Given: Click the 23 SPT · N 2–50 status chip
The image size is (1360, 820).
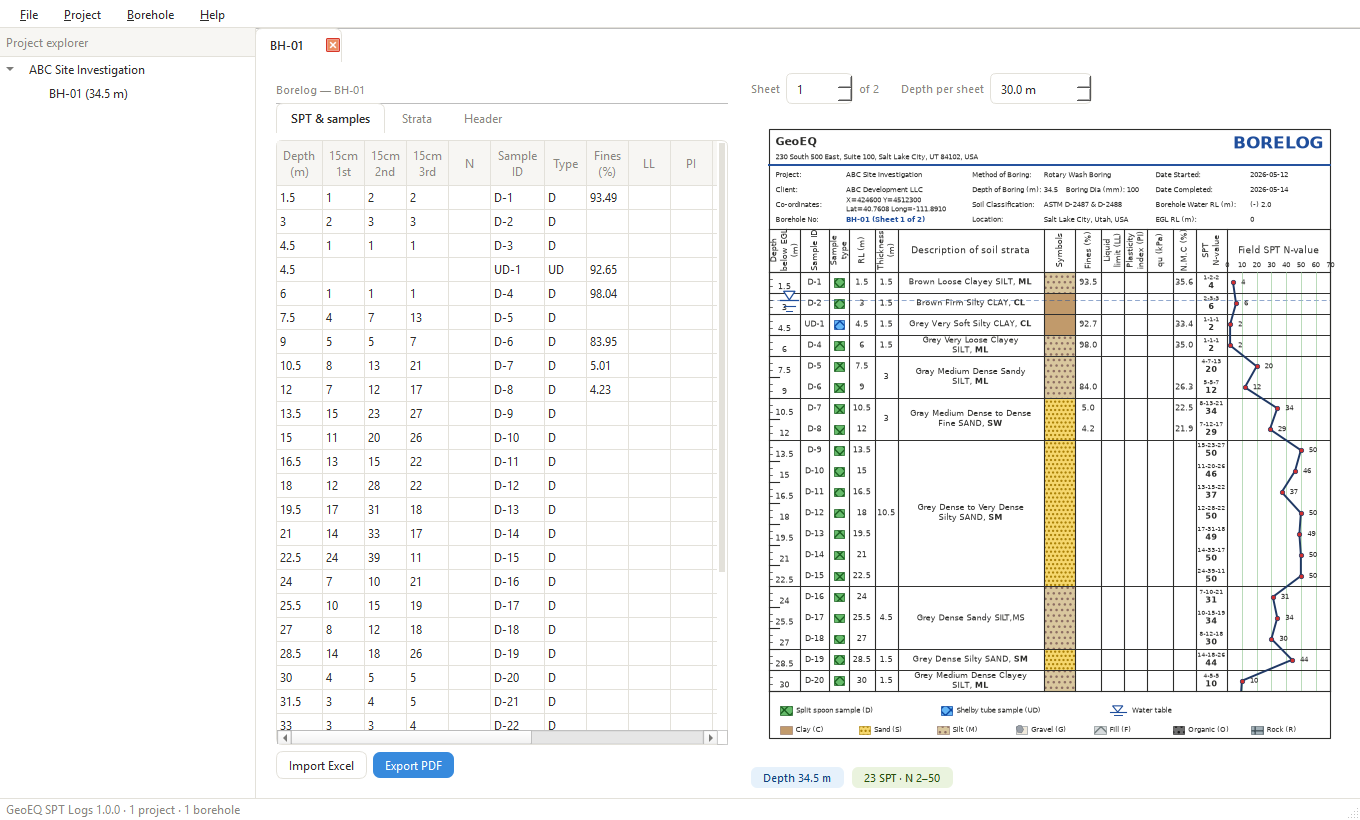Looking at the screenshot, I should click(902, 778).
